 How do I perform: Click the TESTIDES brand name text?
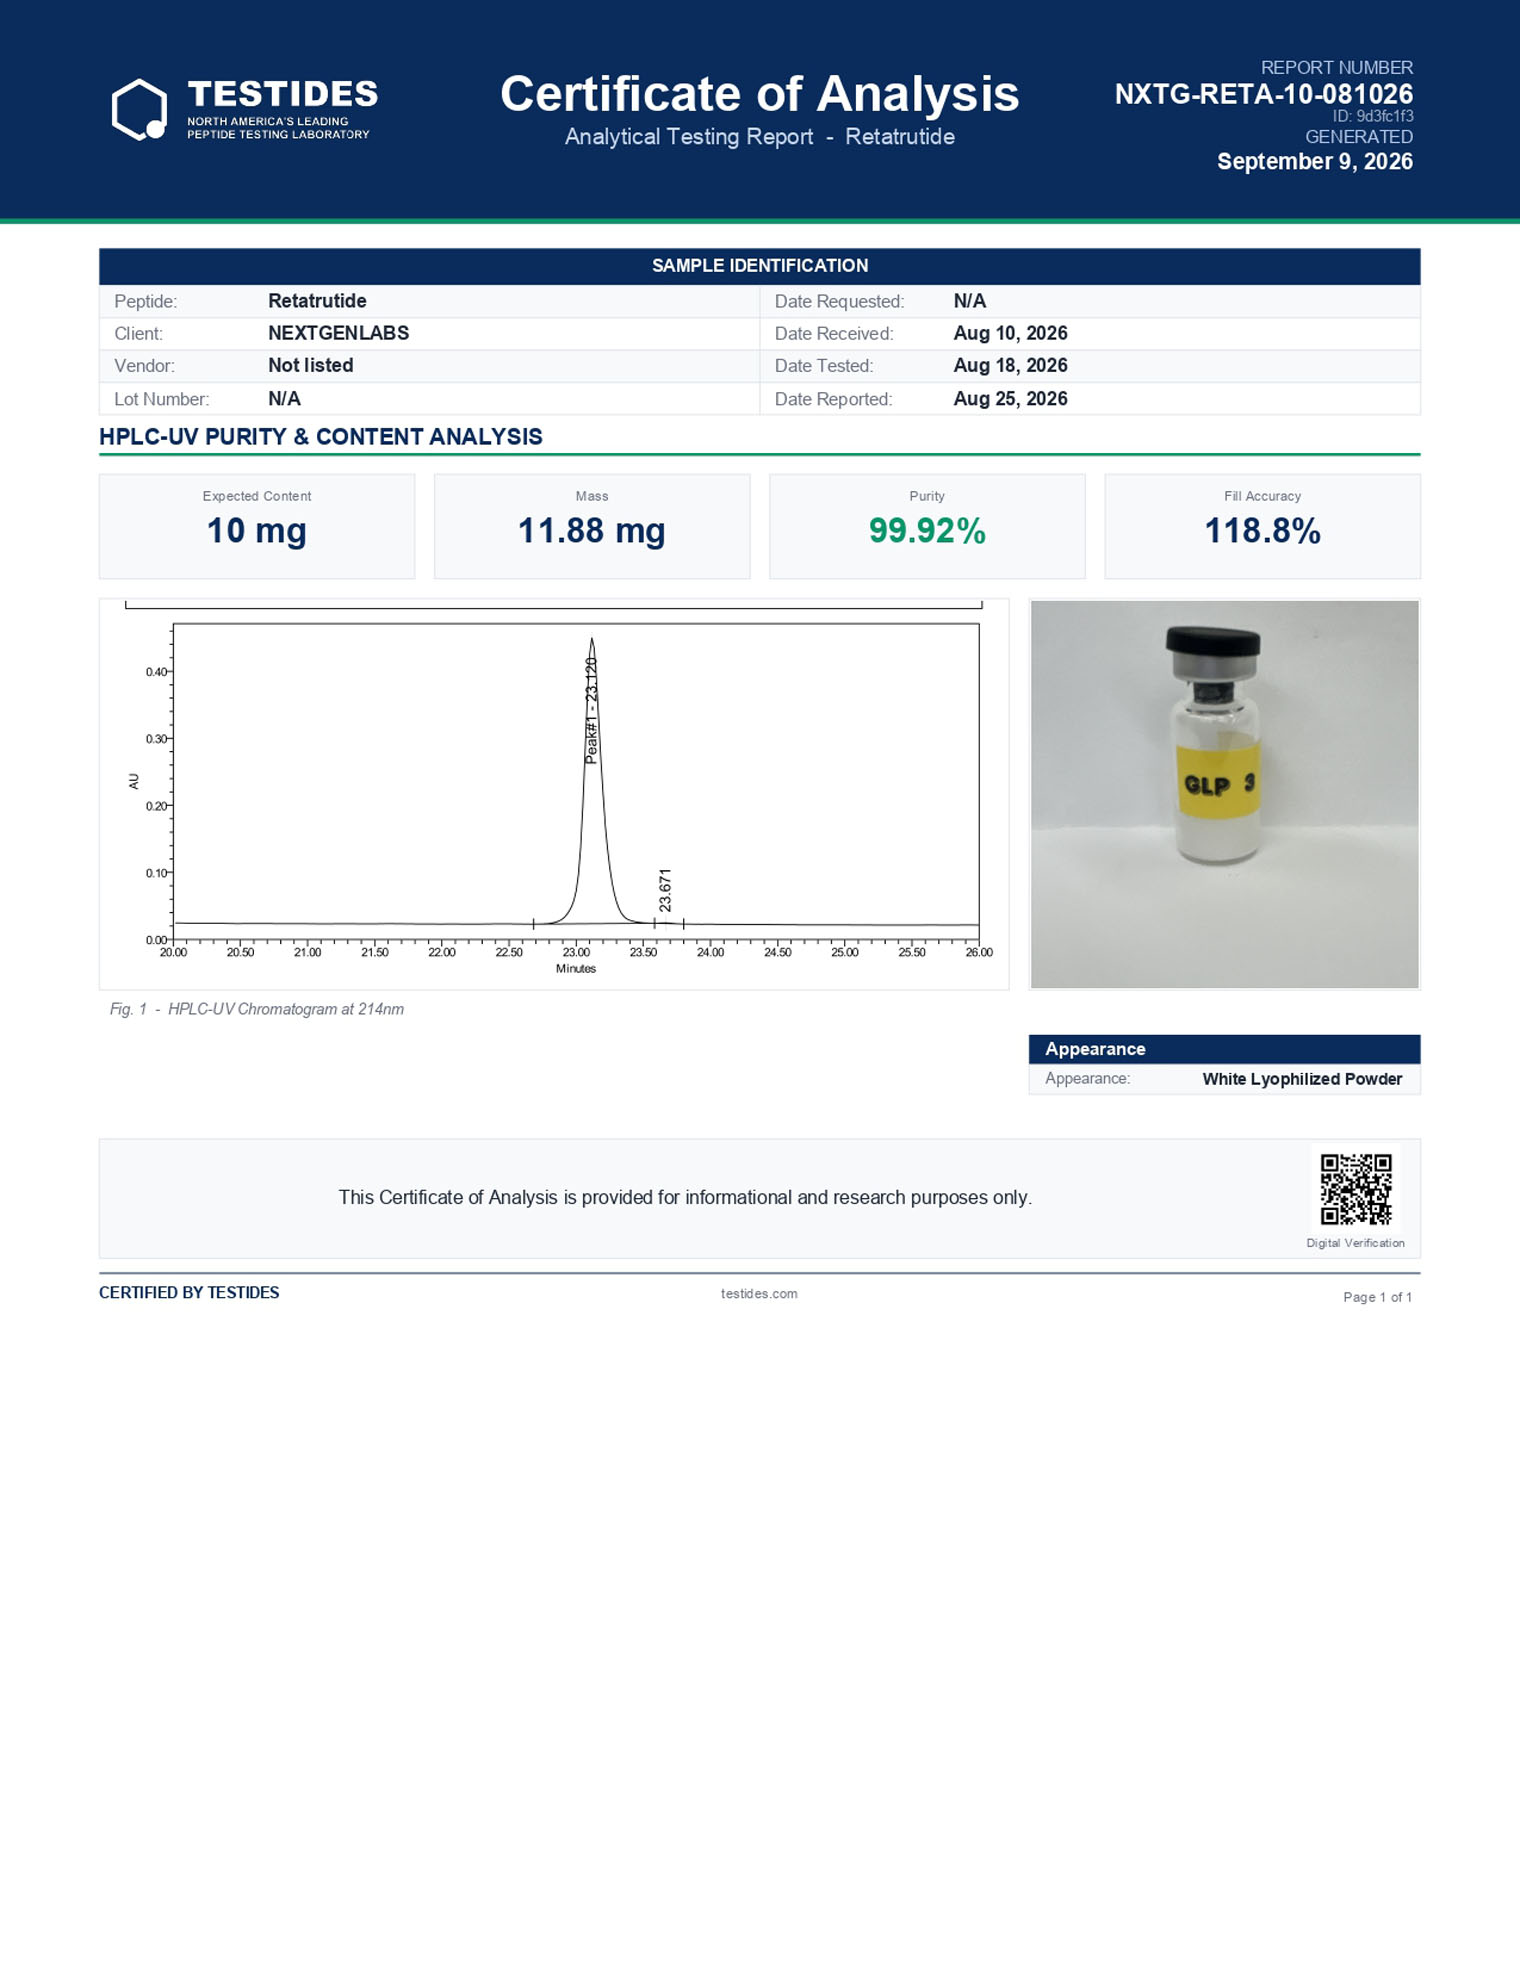pyautogui.click(x=283, y=94)
